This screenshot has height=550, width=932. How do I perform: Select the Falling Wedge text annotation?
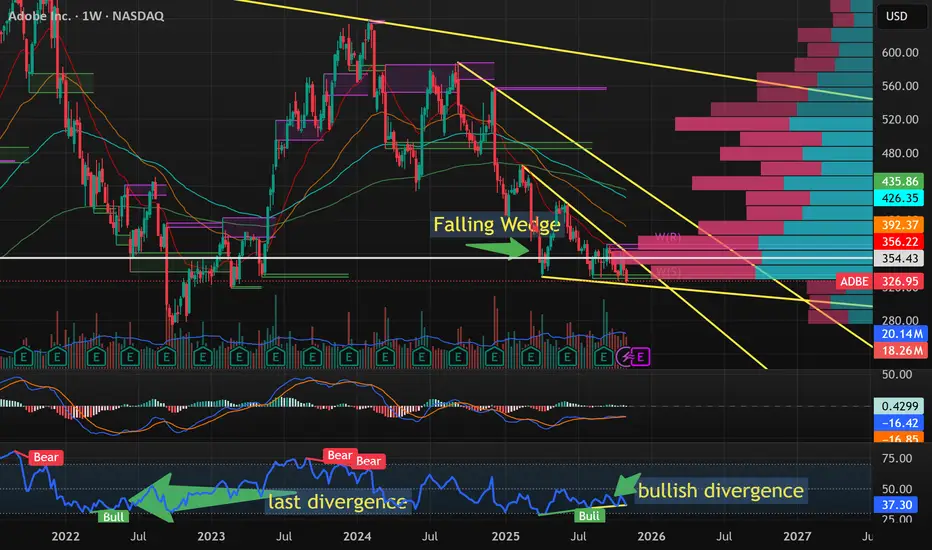496,225
